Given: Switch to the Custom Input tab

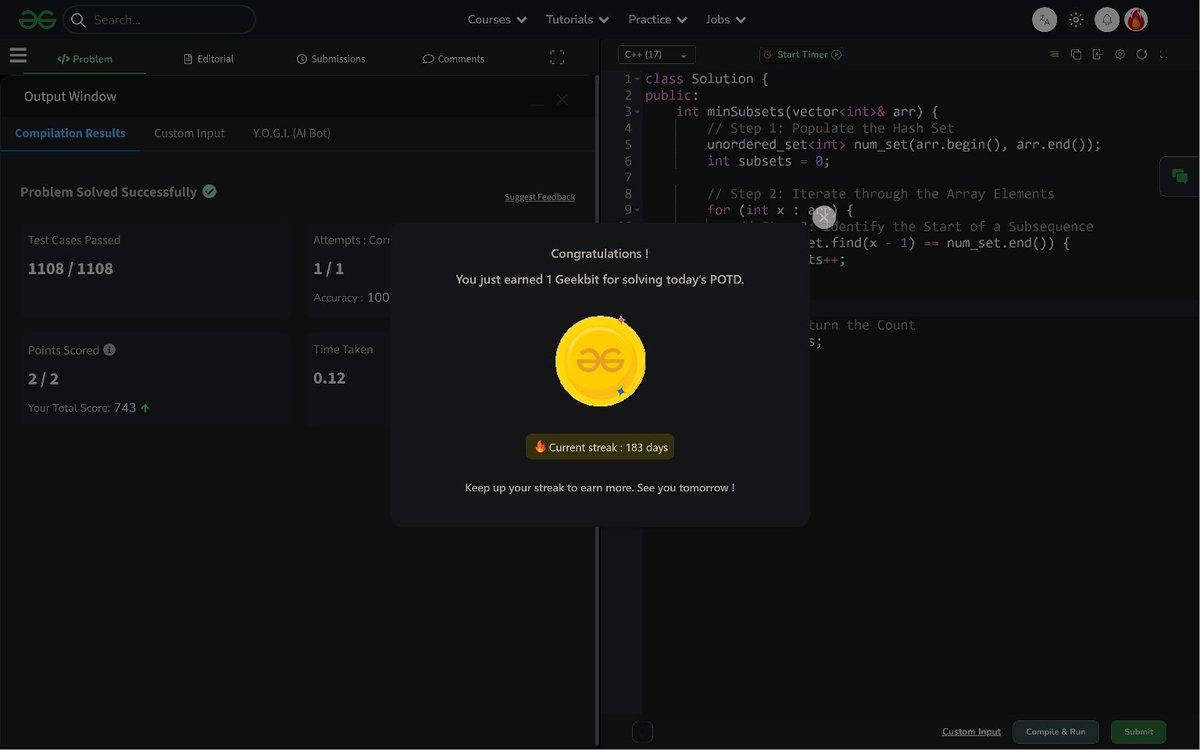Looking at the screenshot, I should (x=189, y=133).
